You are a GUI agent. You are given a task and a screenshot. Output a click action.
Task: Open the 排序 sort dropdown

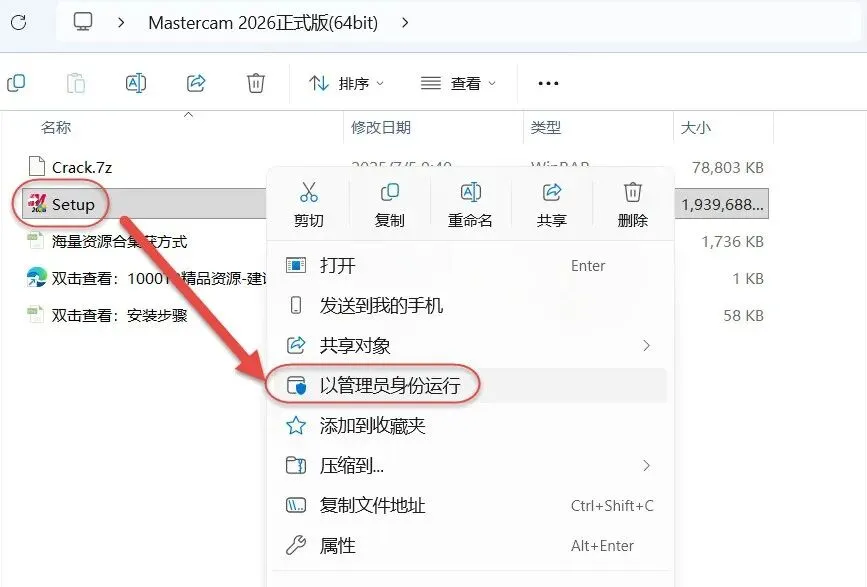(346, 83)
